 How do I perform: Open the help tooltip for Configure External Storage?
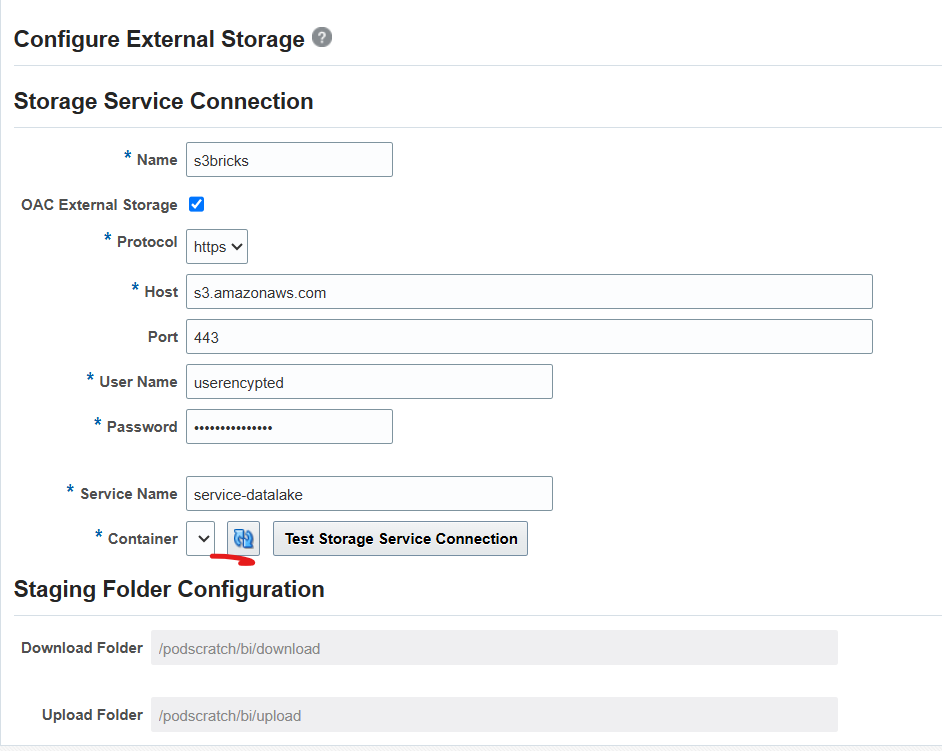[321, 38]
